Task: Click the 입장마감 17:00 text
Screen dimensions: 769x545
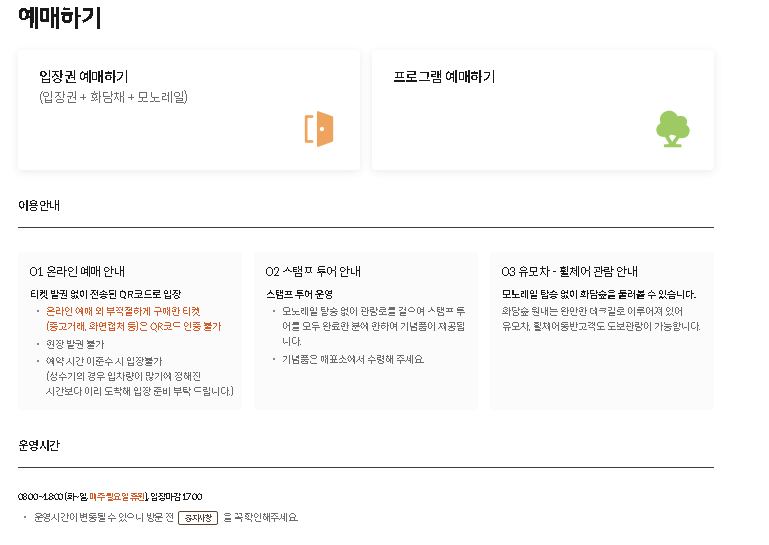Action: [176, 496]
